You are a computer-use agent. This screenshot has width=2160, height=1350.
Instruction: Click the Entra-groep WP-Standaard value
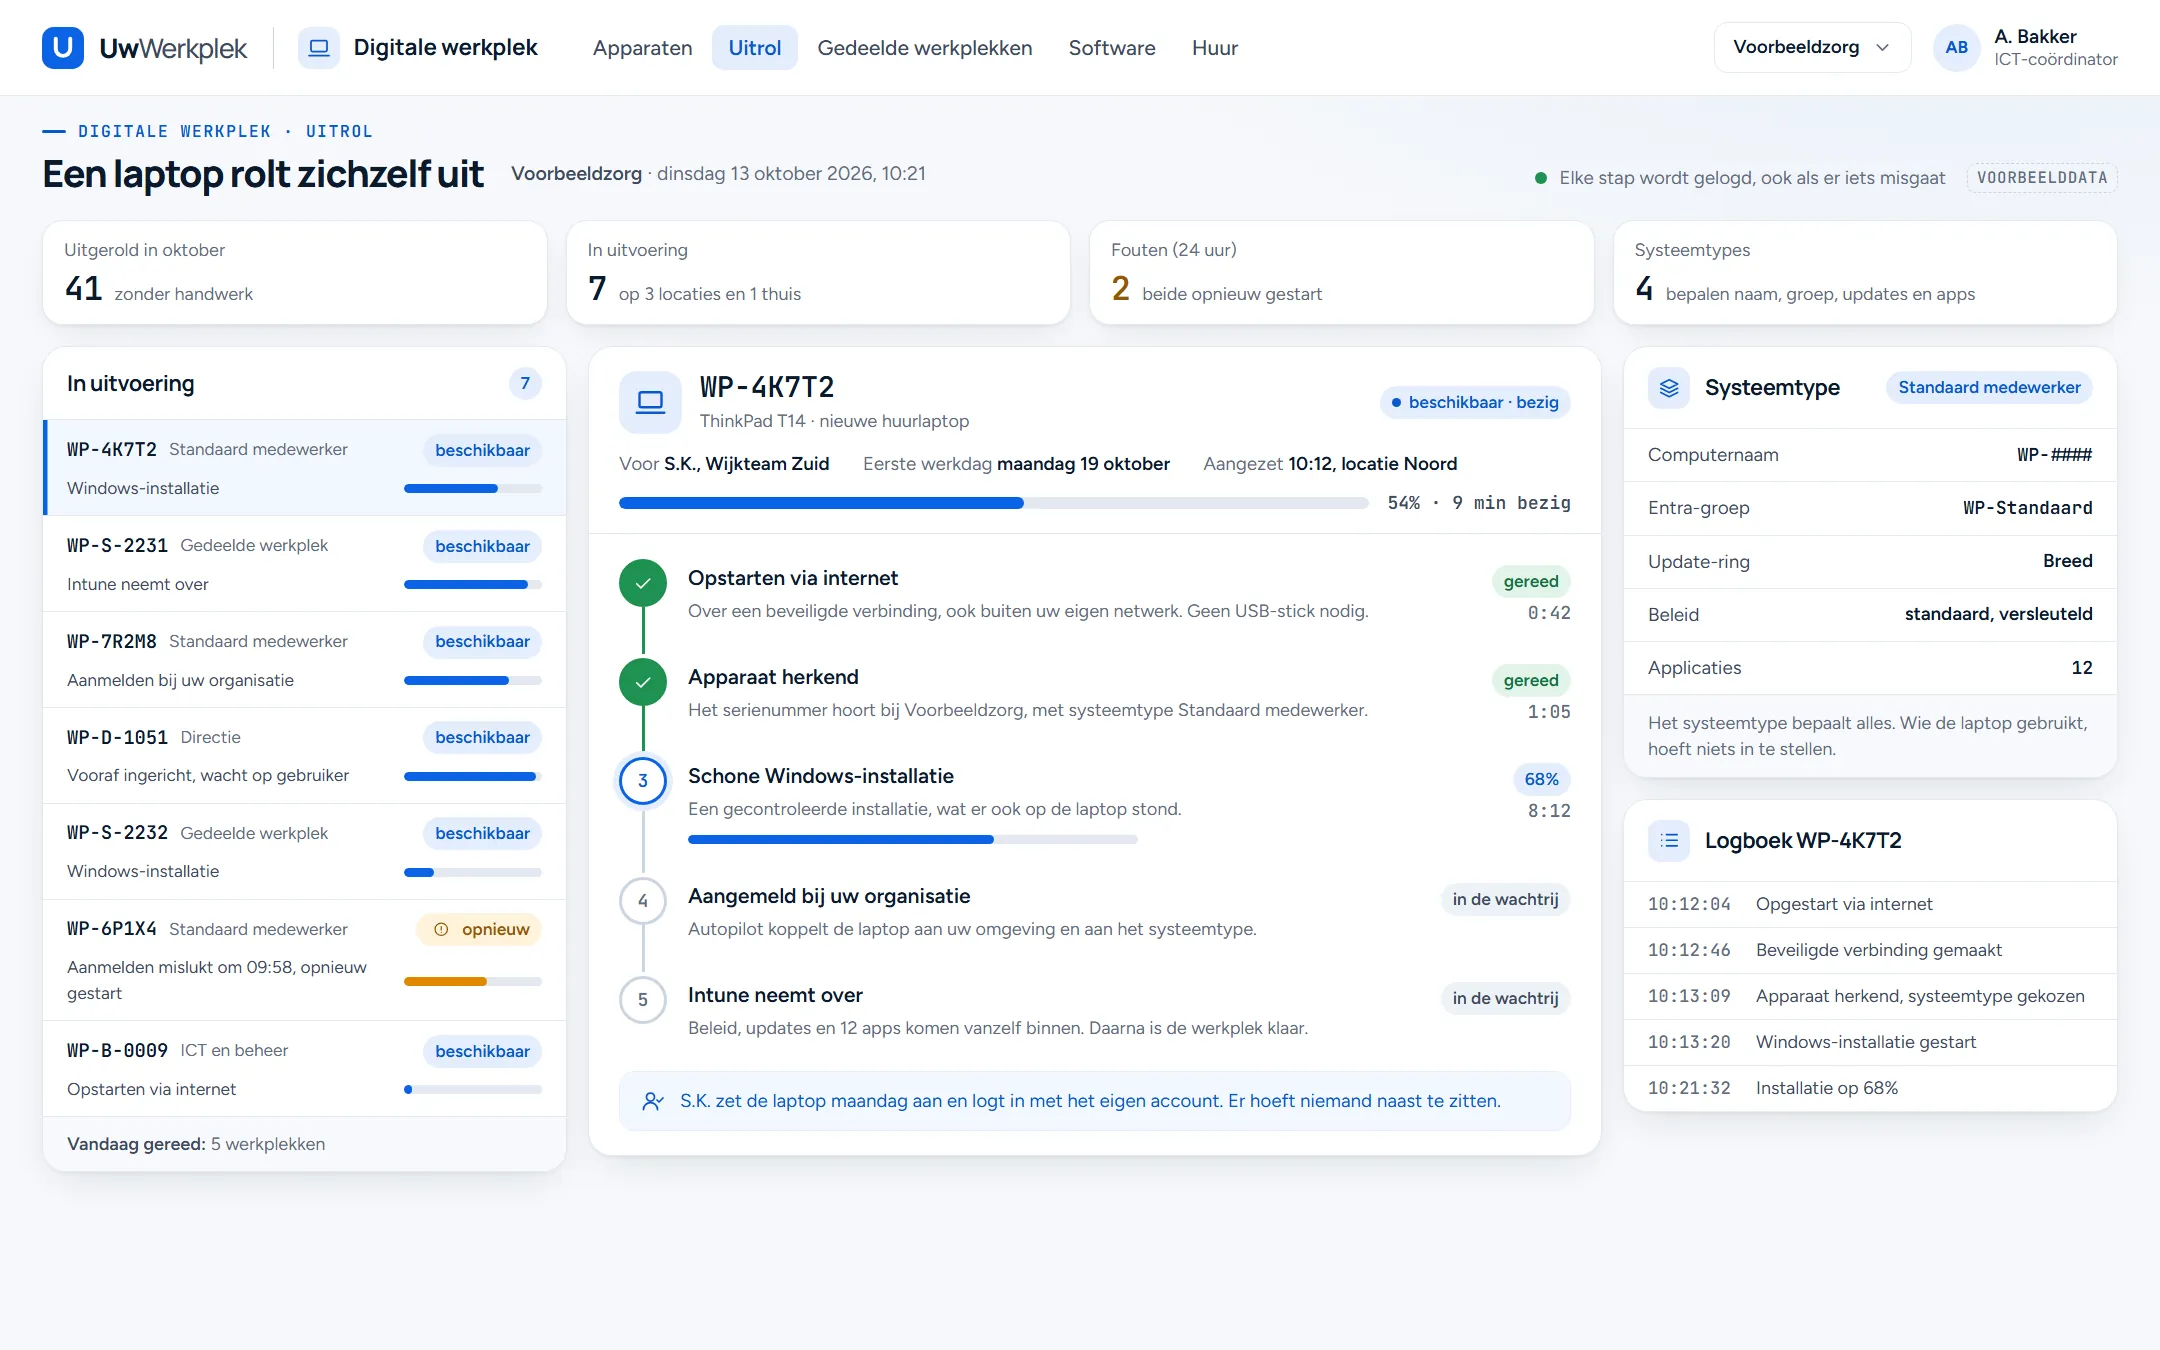[x=2027, y=508]
